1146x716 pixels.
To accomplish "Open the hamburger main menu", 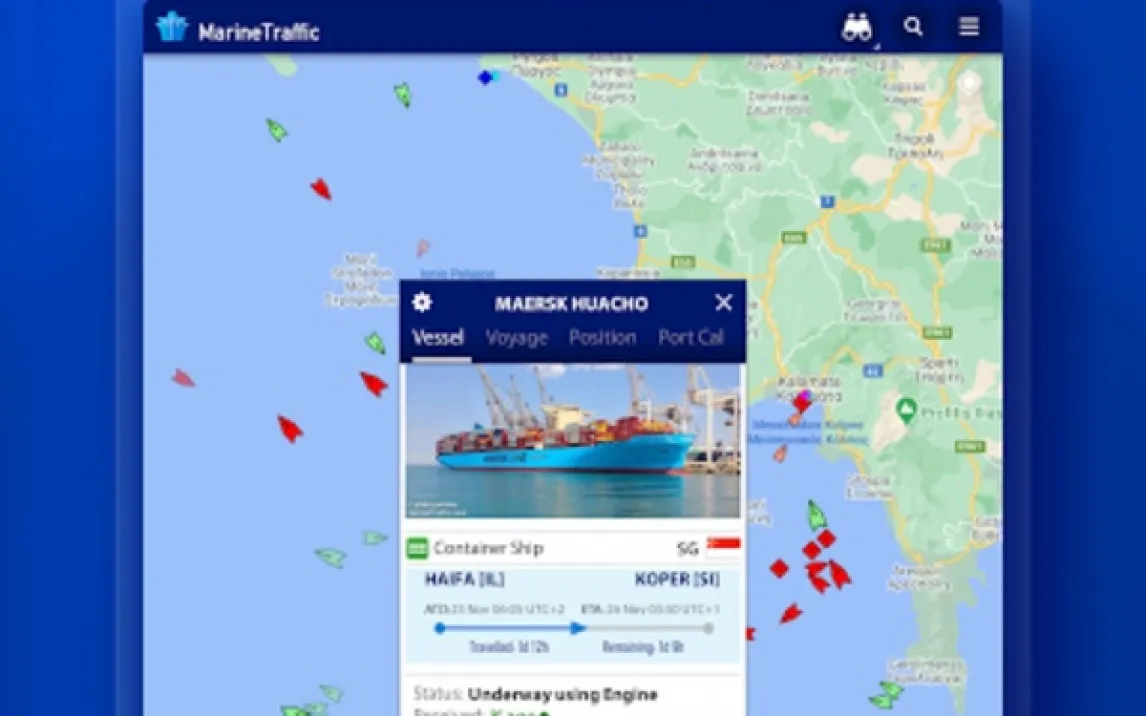I will click(x=969, y=26).
